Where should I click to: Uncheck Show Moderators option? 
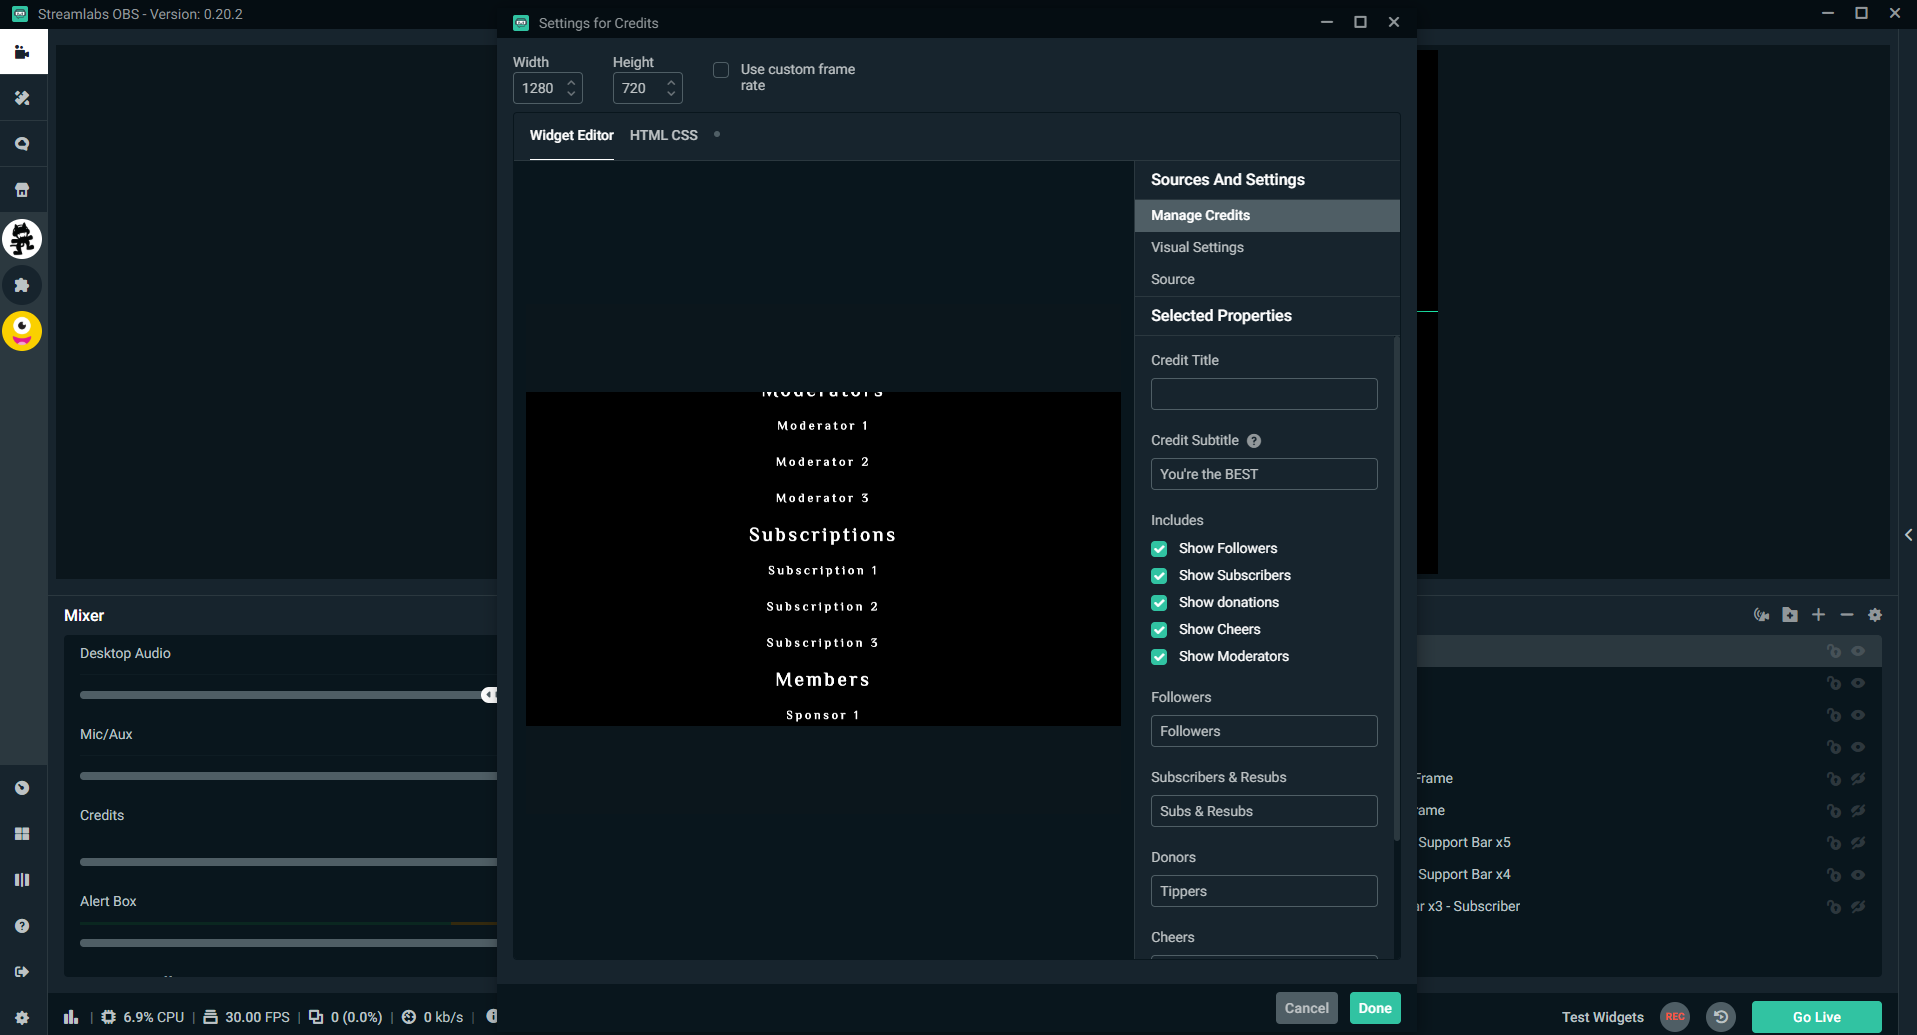(1158, 657)
